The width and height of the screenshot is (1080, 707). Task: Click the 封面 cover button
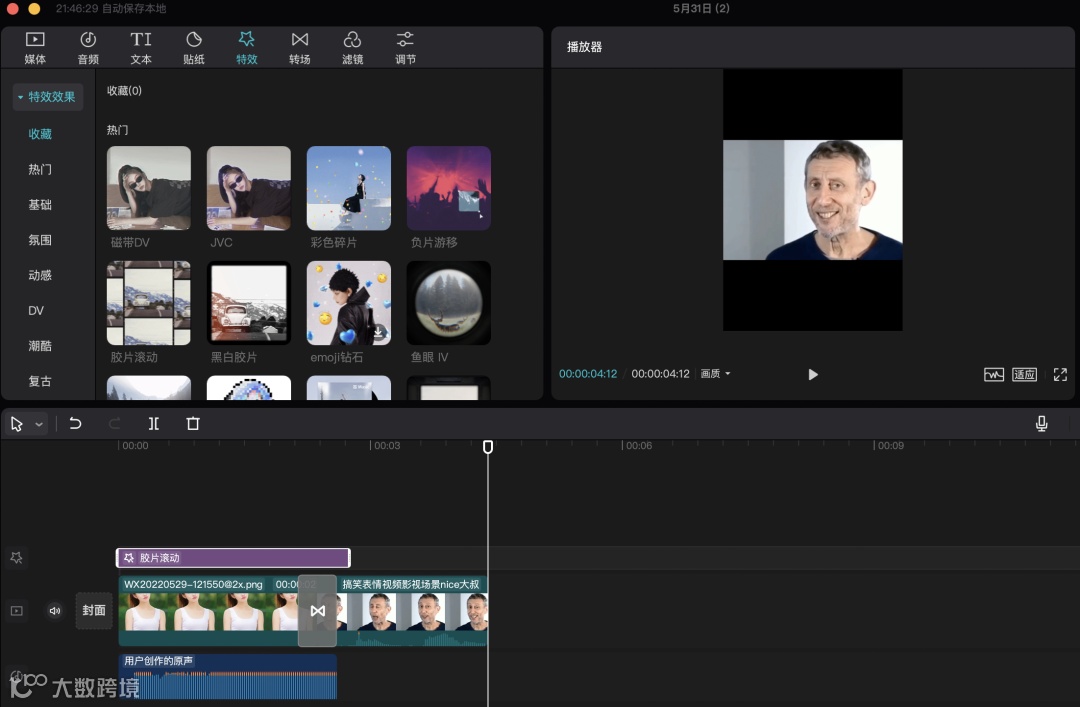click(x=94, y=611)
